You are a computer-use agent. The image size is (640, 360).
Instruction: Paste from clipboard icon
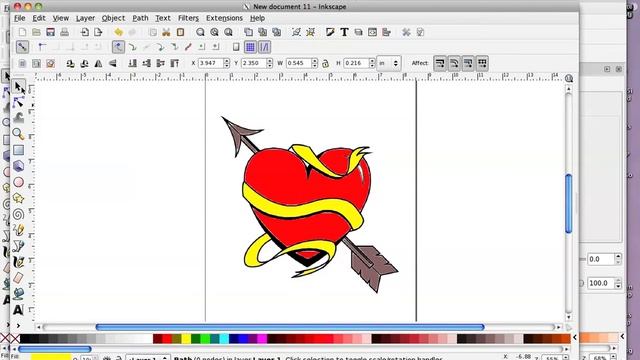coord(180,32)
